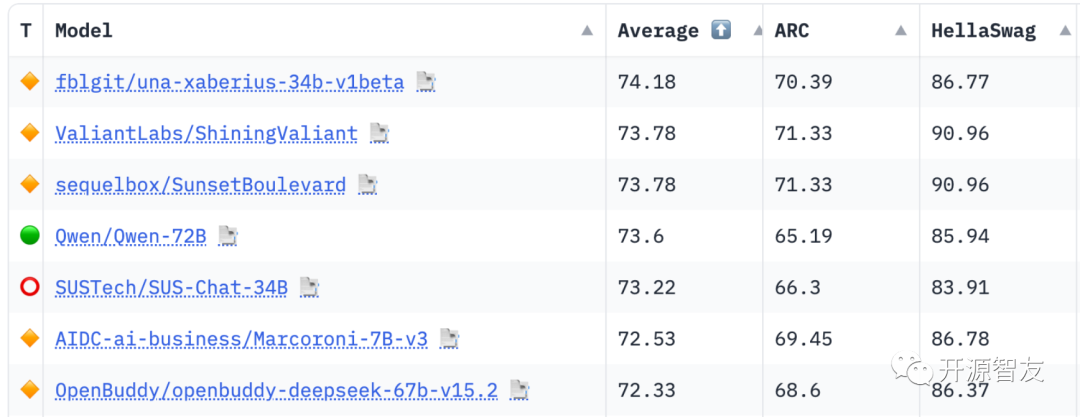The image size is (1080, 417).
Task: Open the SUSTech/SUS-Chat-34B model link
Action: point(171,288)
